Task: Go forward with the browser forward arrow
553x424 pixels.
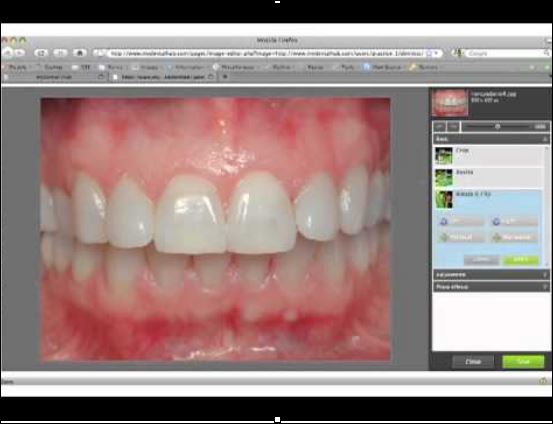Action: pyautogui.click(x=20, y=53)
